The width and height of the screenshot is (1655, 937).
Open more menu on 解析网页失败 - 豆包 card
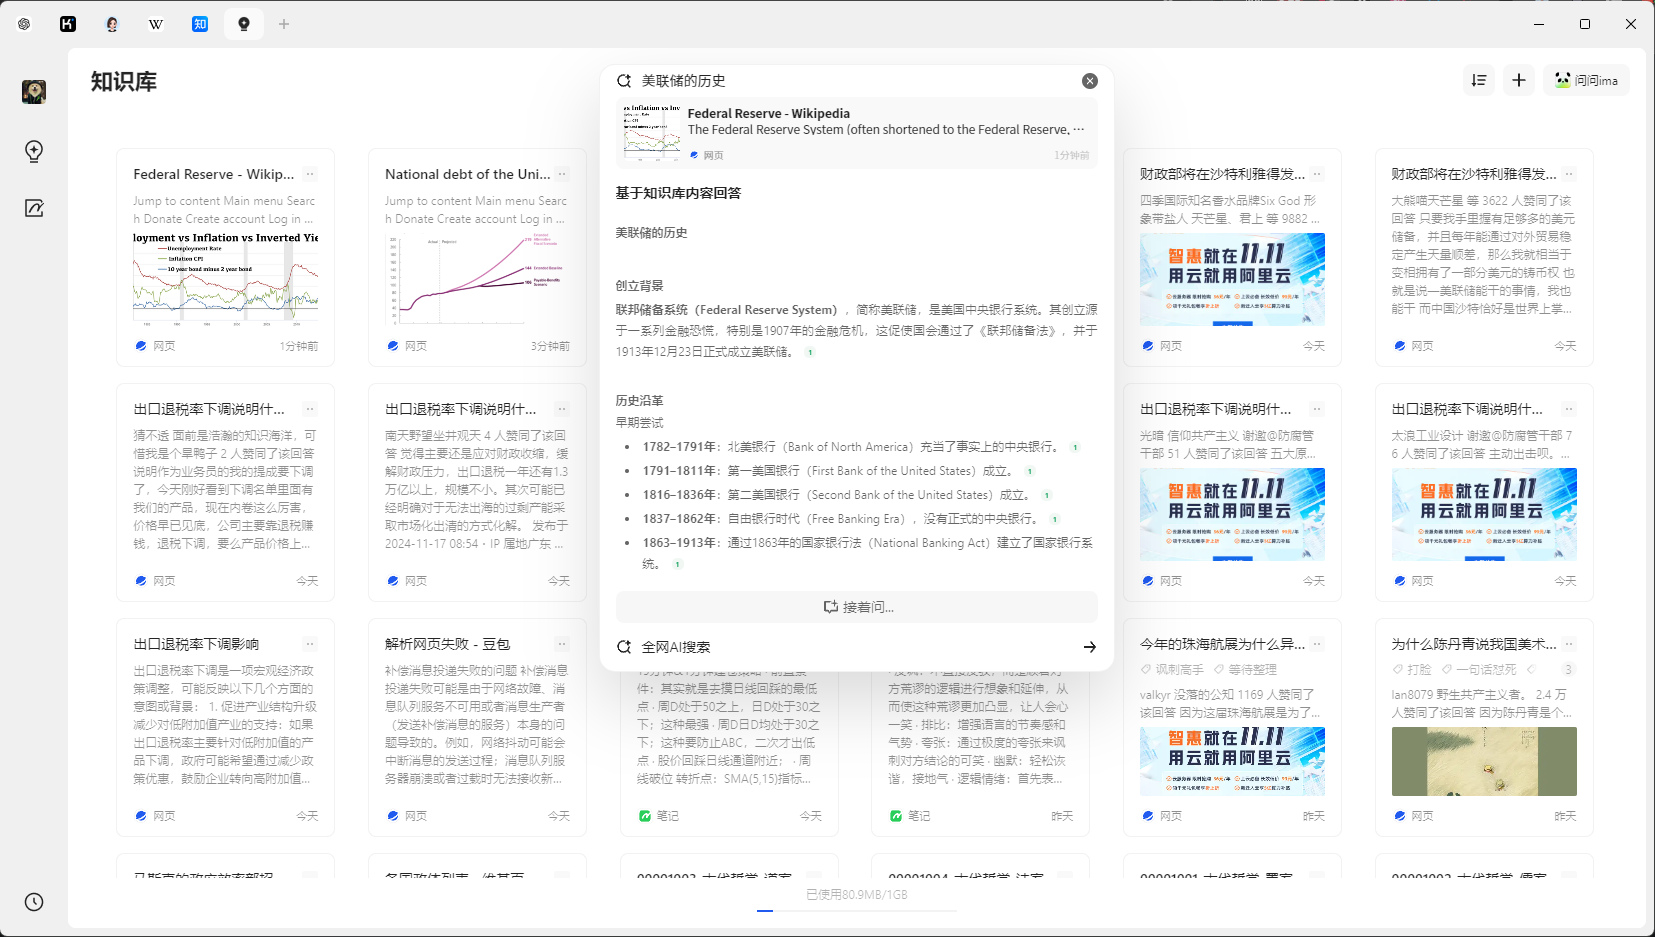tap(562, 644)
